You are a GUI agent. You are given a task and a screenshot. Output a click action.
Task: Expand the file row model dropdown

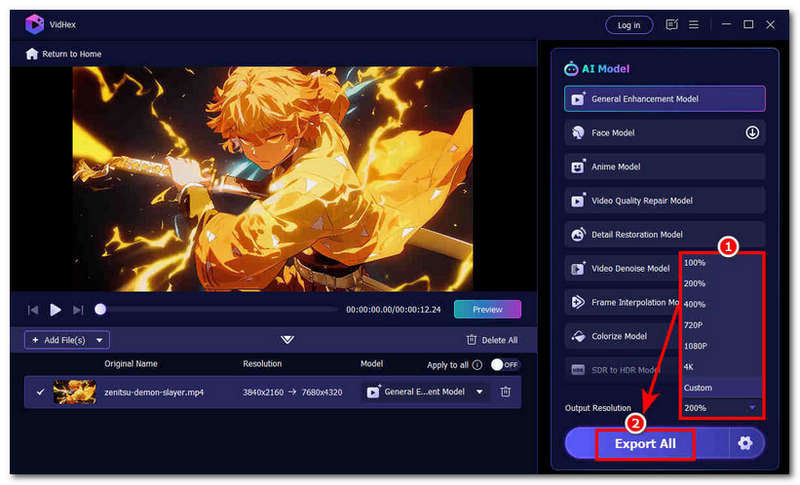point(480,392)
